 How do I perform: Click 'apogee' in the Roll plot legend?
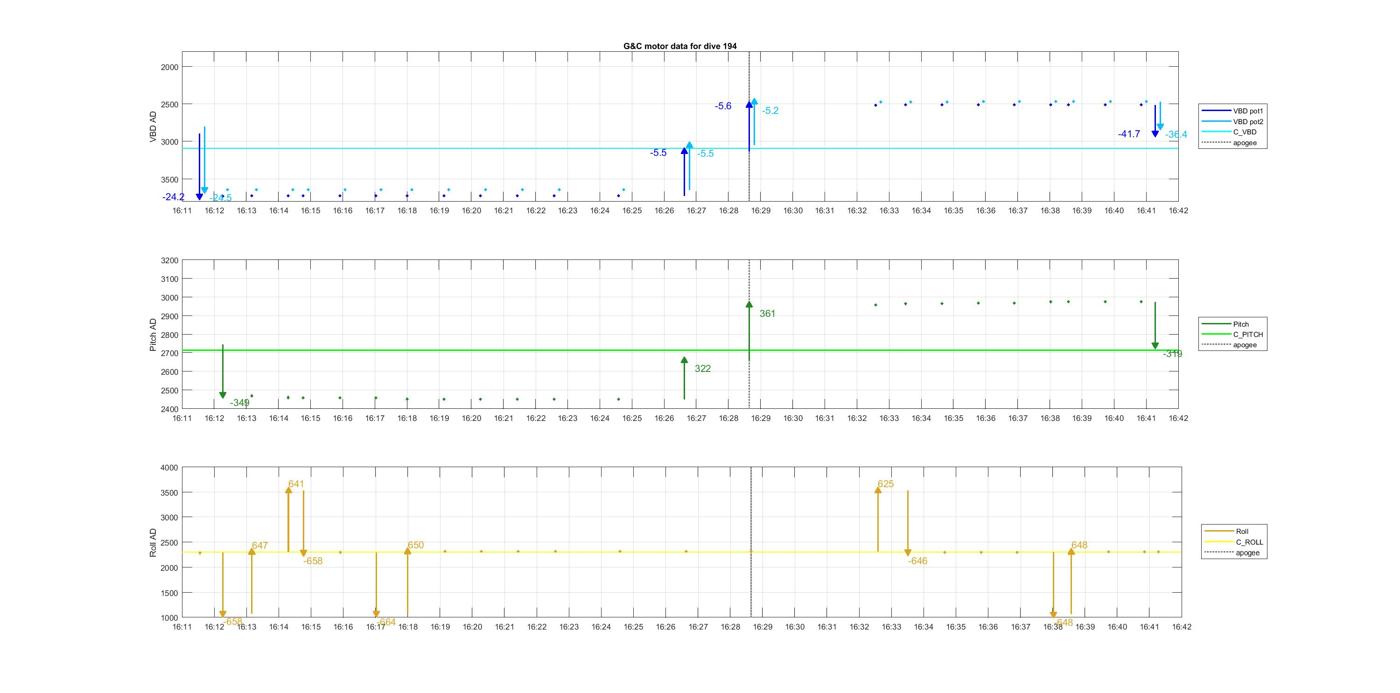[1234, 552]
